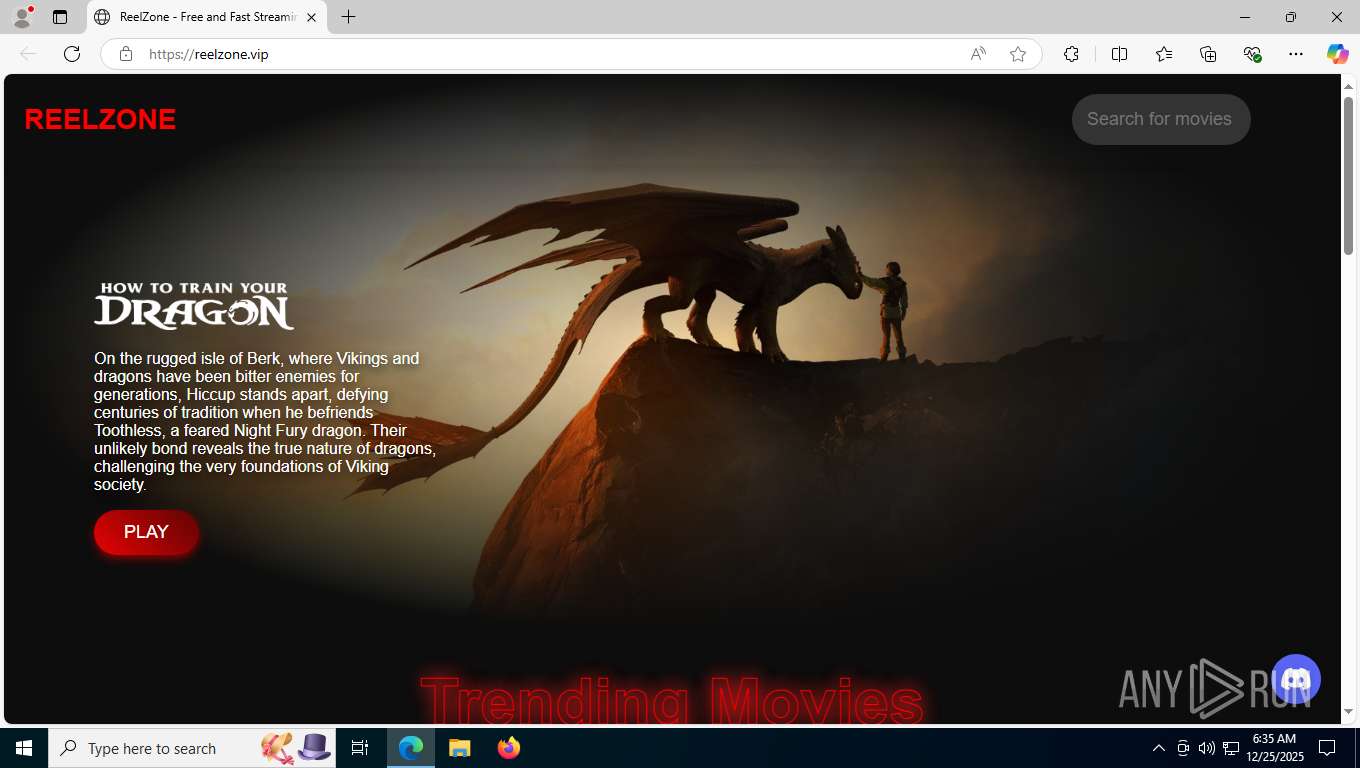Open Windows Start menu
This screenshot has height=768, width=1360.
(x=24, y=748)
